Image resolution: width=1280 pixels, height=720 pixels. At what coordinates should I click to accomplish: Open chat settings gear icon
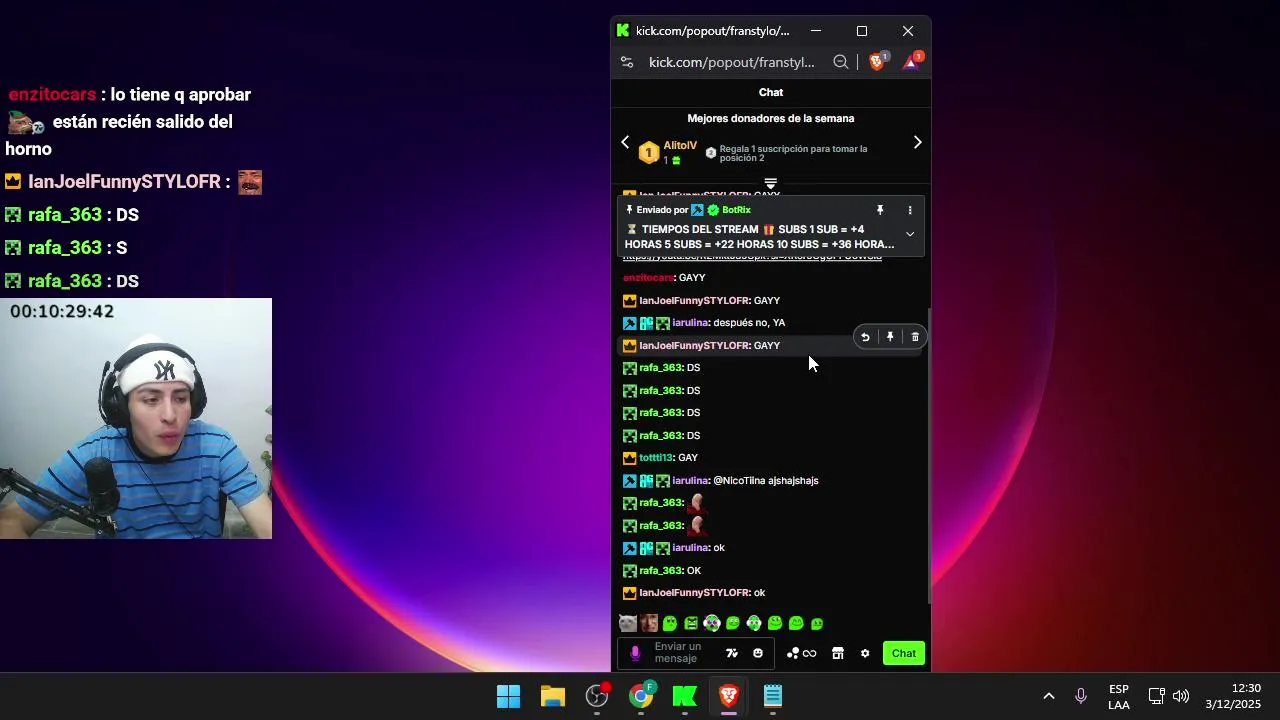pos(865,653)
